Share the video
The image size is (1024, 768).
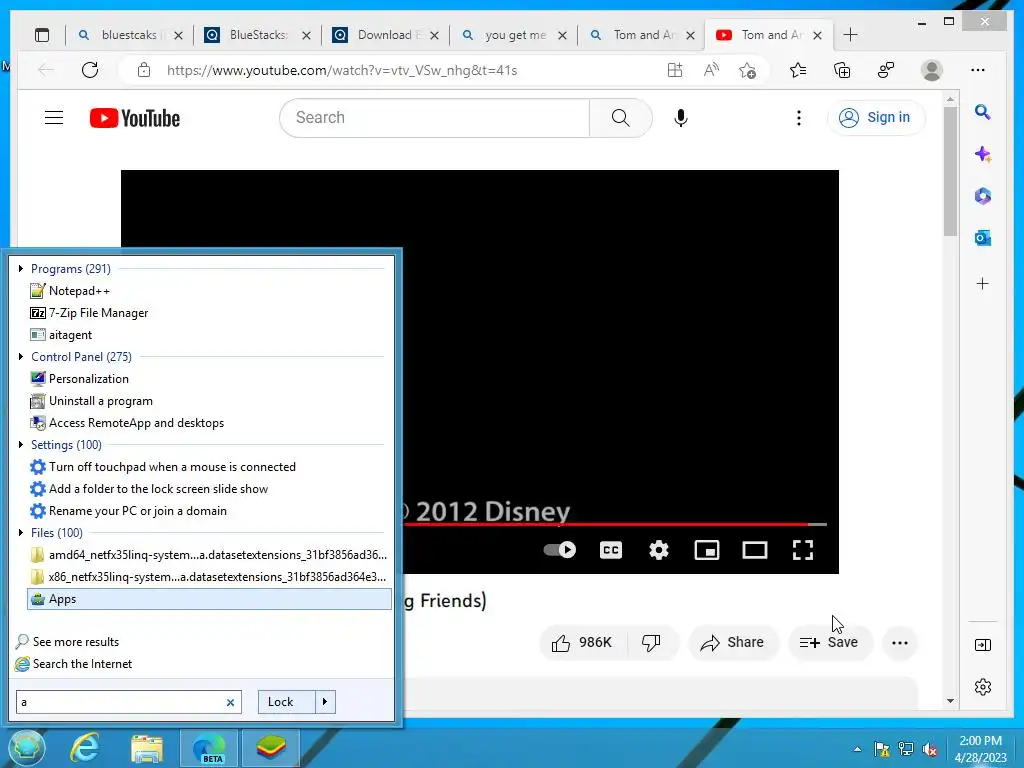click(x=733, y=643)
